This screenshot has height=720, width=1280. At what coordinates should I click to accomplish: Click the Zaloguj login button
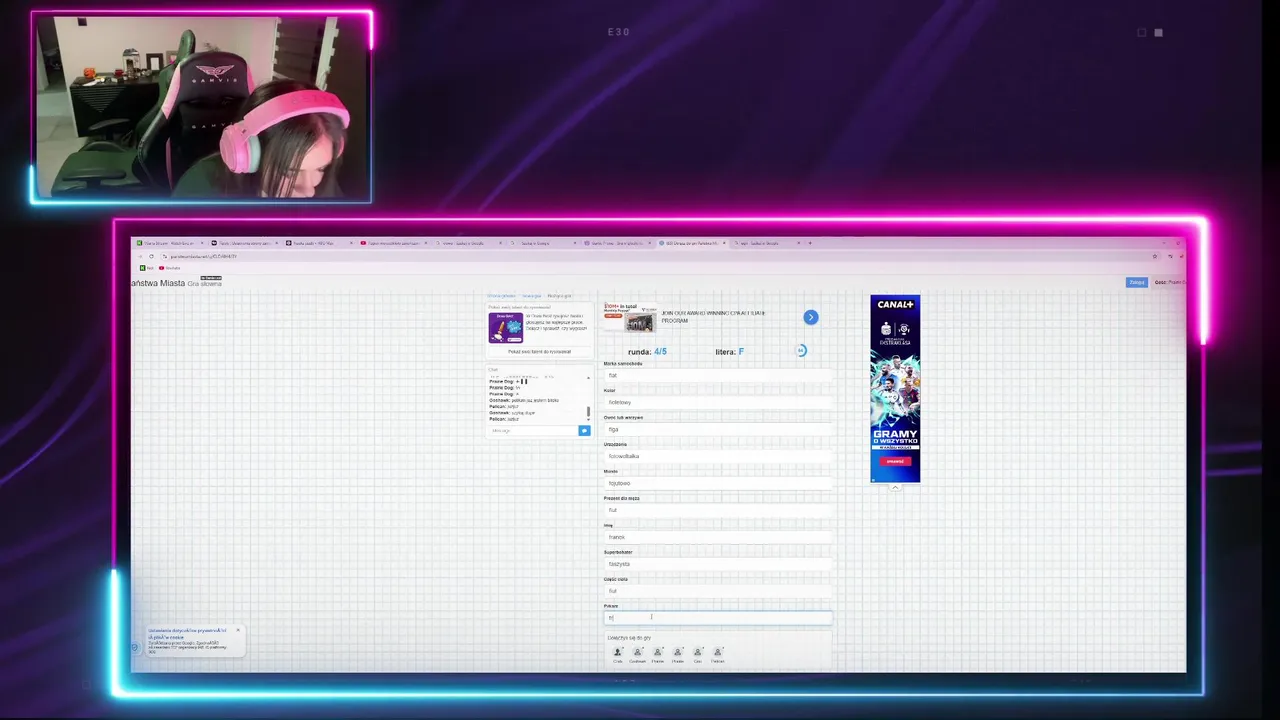point(1137,282)
